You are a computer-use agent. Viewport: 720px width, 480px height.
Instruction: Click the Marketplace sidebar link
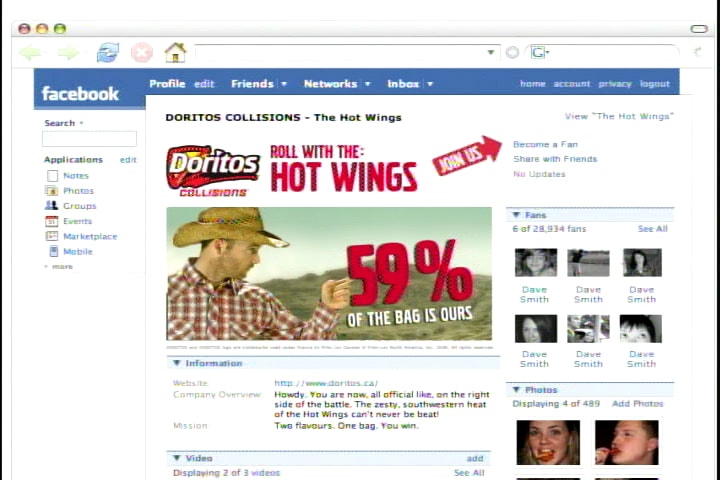[x=90, y=237]
